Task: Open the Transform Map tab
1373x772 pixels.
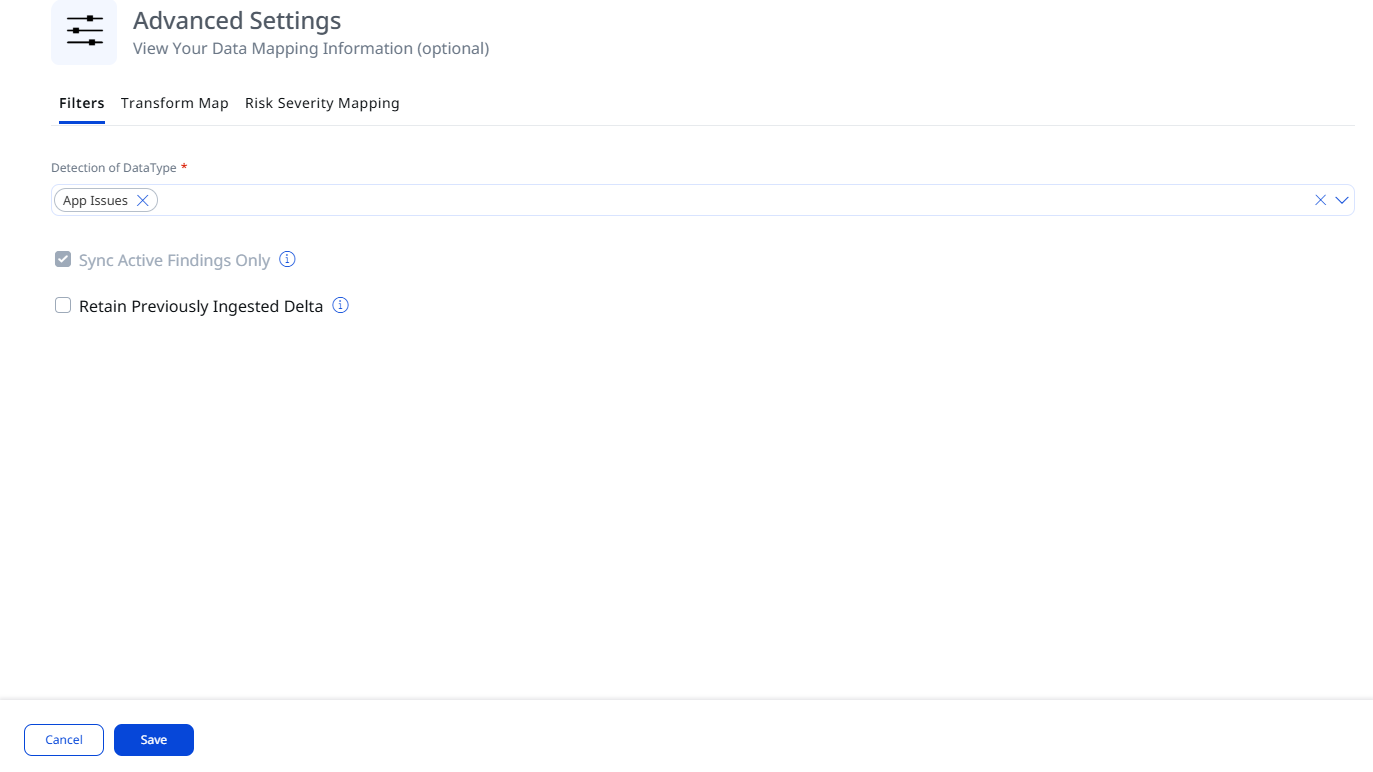Action: pyautogui.click(x=175, y=103)
